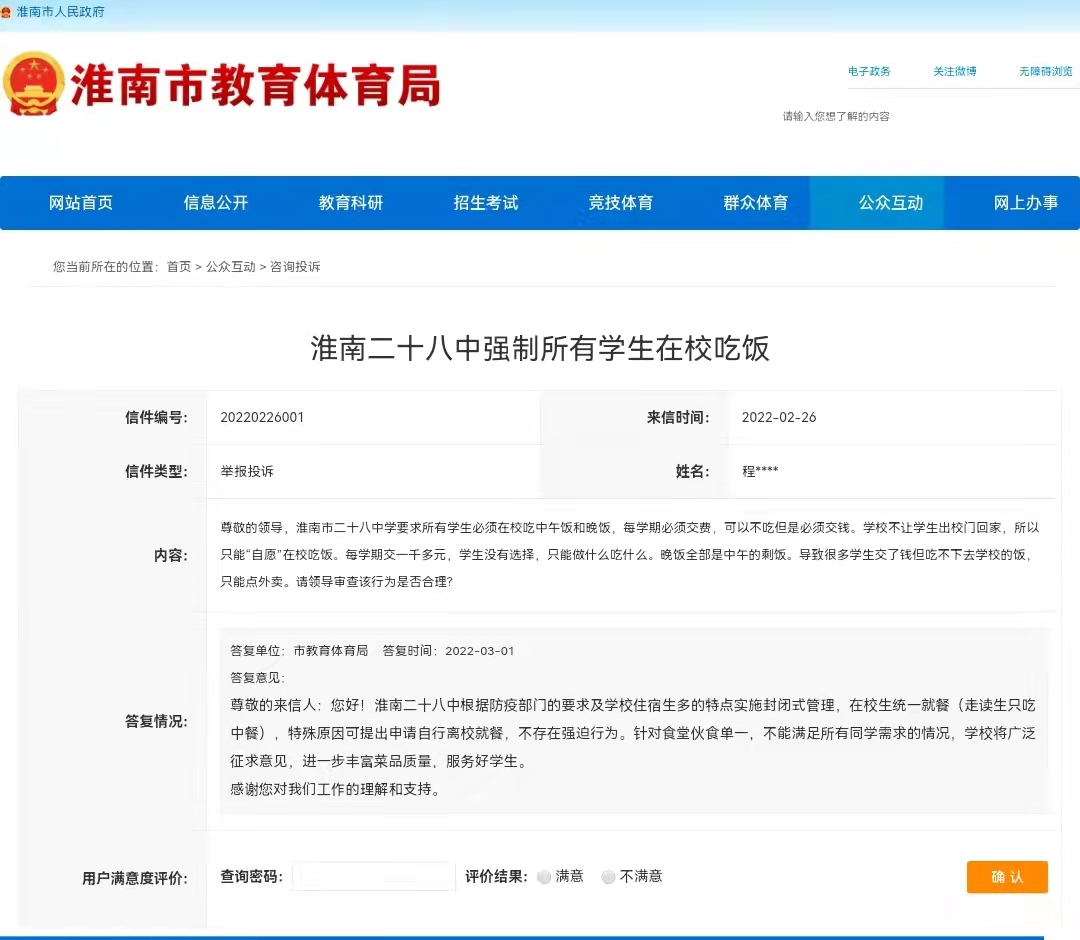
Task: Open the 教育科研 navigation tab
Action: pos(351,203)
